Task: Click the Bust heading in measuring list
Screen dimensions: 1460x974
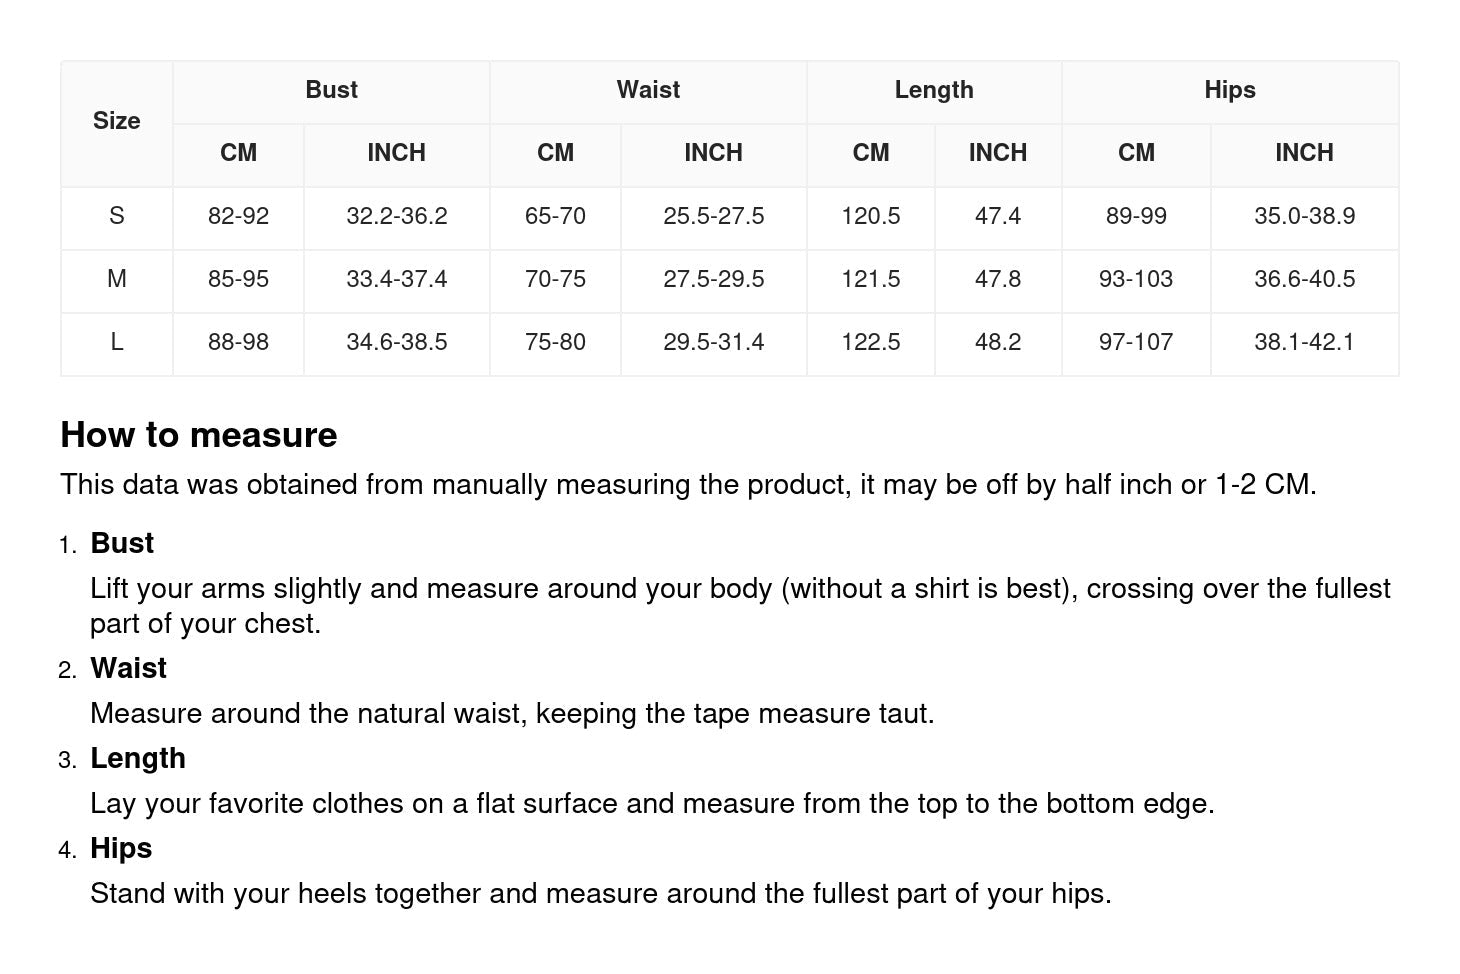Action: click(x=122, y=543)
